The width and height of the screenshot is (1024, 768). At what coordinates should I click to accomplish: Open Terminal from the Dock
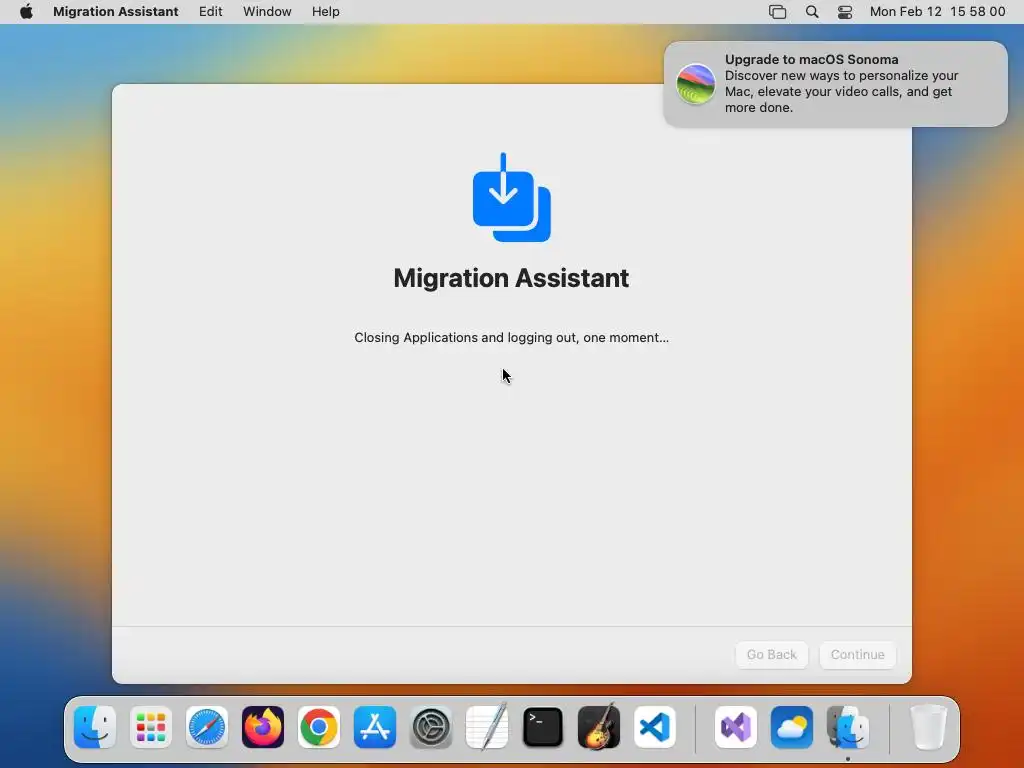543,727
